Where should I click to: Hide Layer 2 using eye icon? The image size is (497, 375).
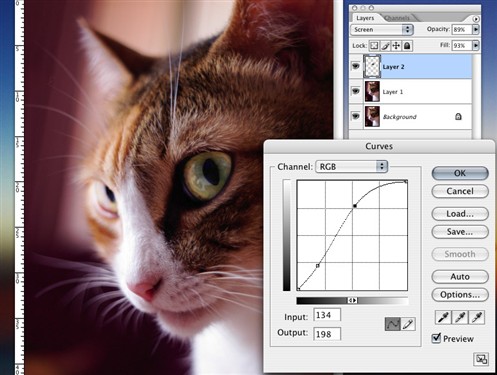[356, 66]
